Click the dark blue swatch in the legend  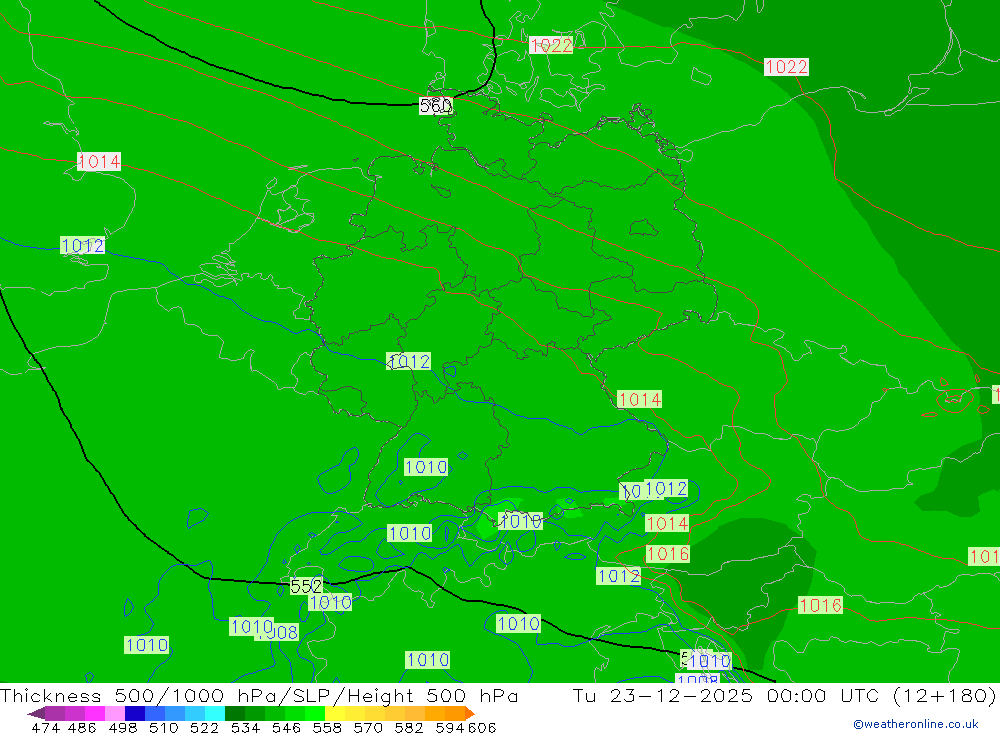[x=133, y=713]
